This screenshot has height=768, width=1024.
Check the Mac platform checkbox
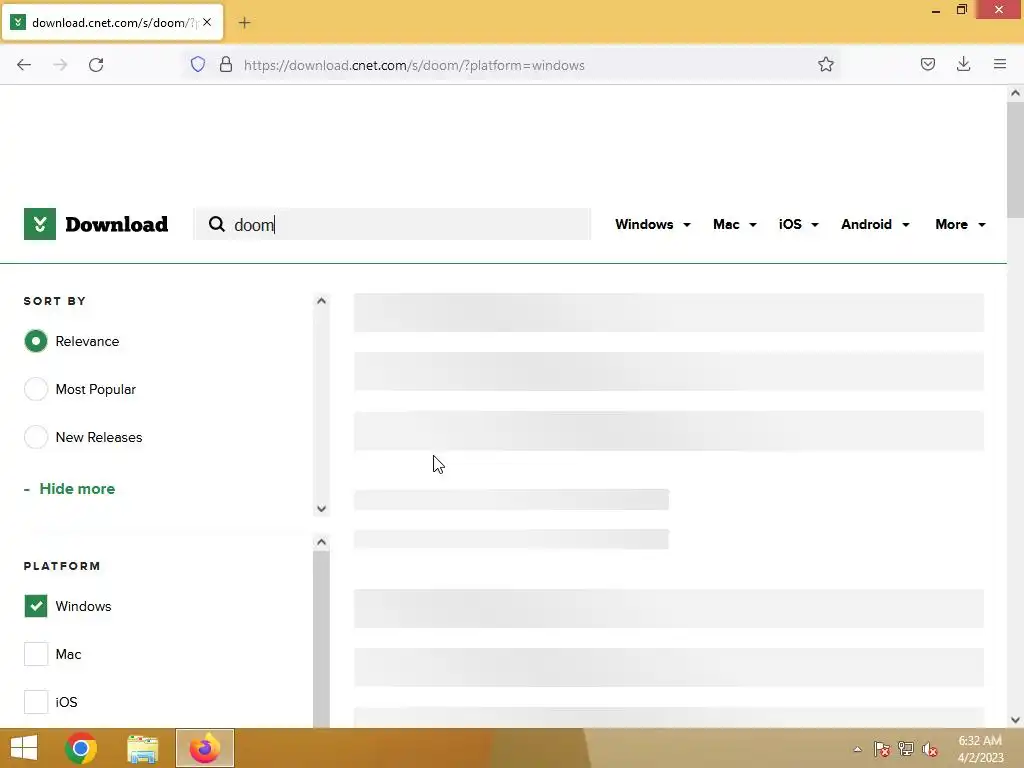pos(36,654)
